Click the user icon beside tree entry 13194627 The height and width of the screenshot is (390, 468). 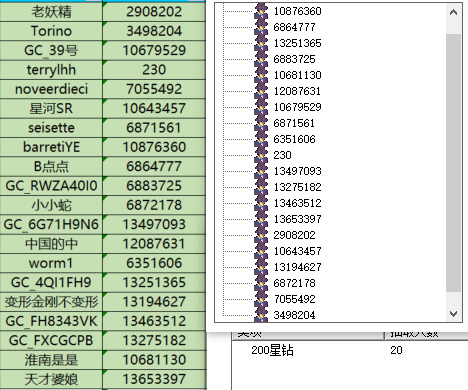click(261, 267)
